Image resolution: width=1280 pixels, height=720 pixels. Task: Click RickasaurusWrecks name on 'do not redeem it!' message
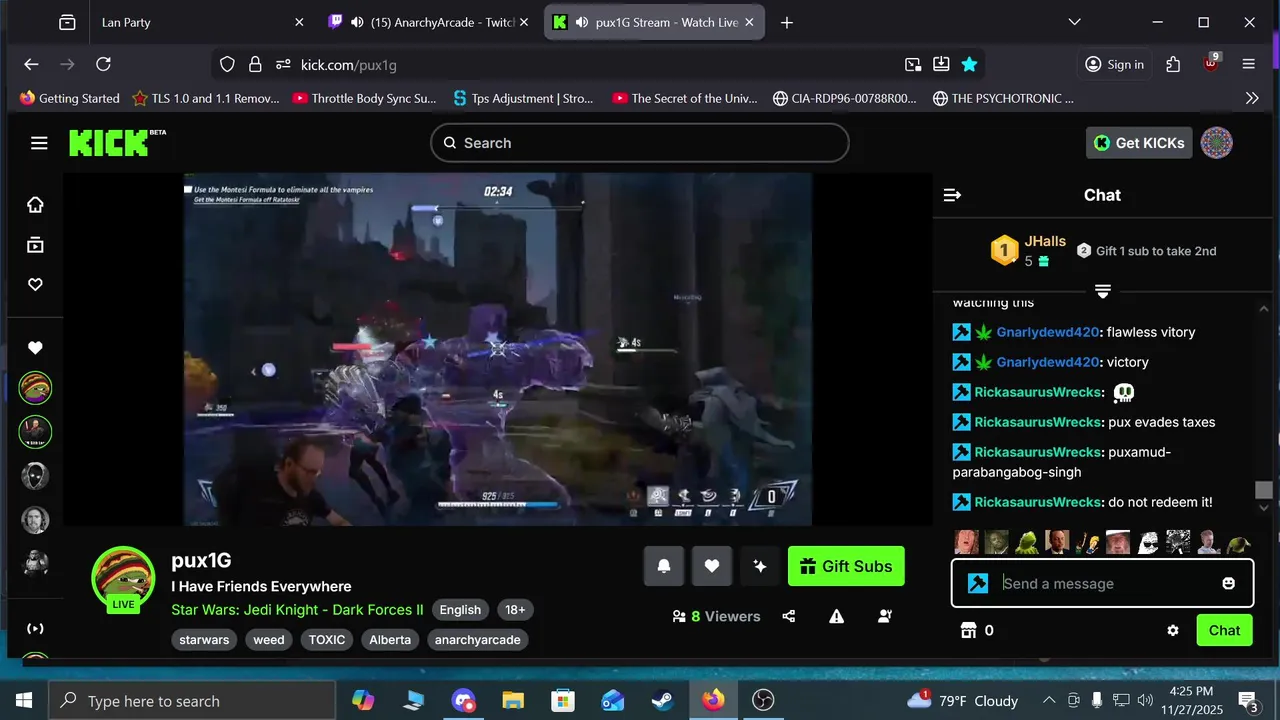1038,502
